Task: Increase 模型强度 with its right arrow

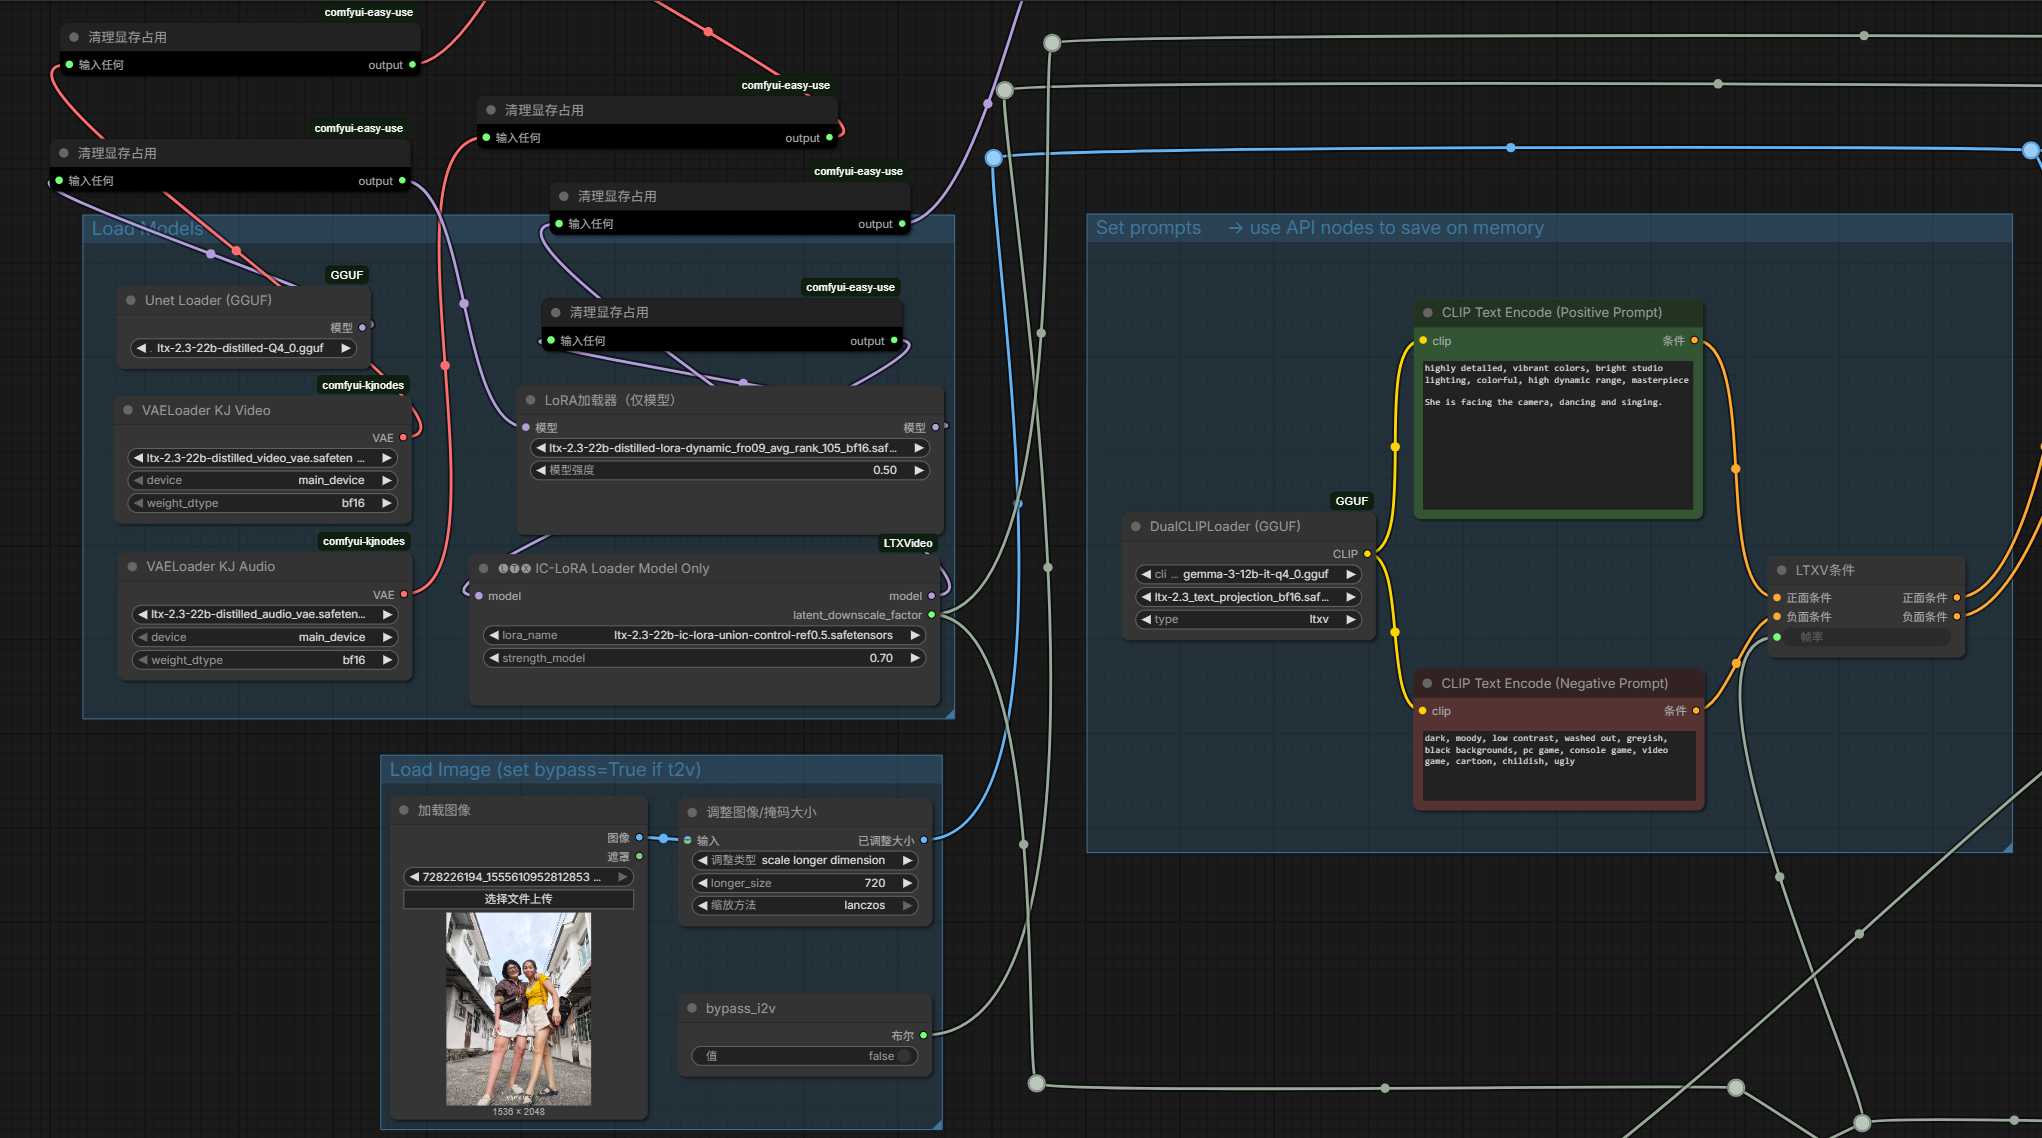Action: coord(919,470)
